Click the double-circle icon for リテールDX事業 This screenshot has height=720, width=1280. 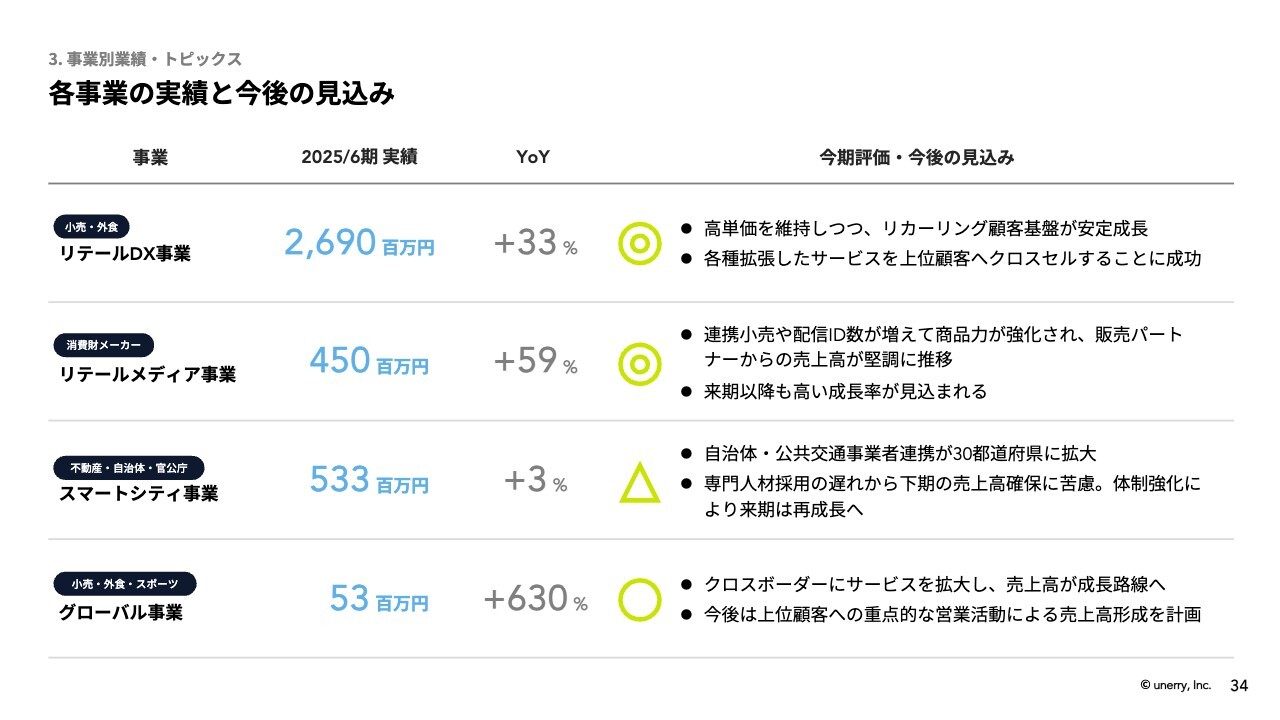tap(640, 243)
